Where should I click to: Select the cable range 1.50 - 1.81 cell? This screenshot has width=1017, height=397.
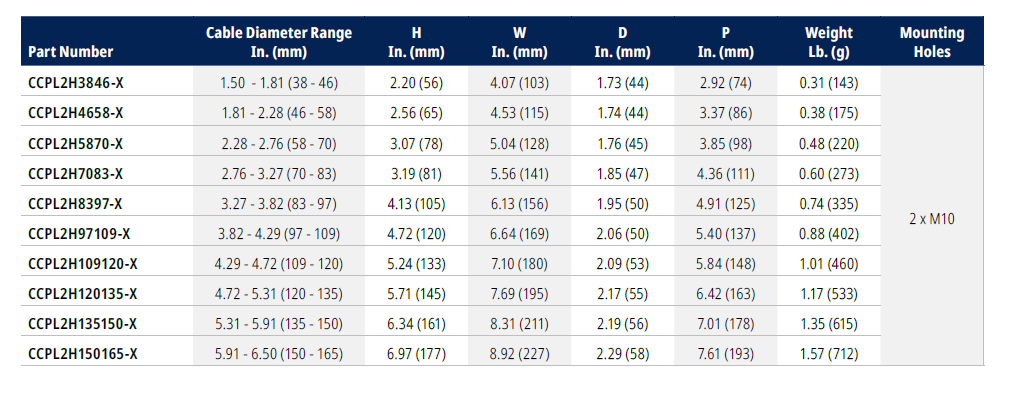pyautogui.click(x=279, y=82)
